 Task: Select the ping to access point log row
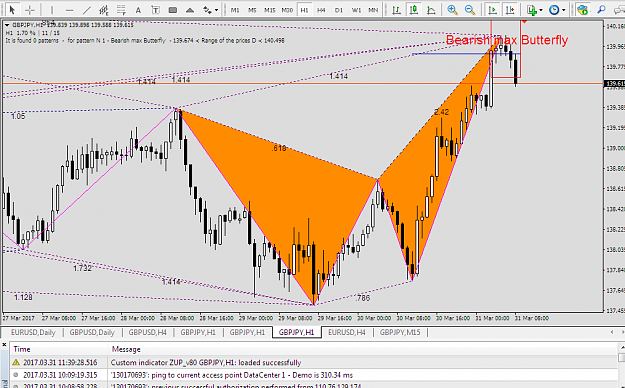click(x=314, y=375)
